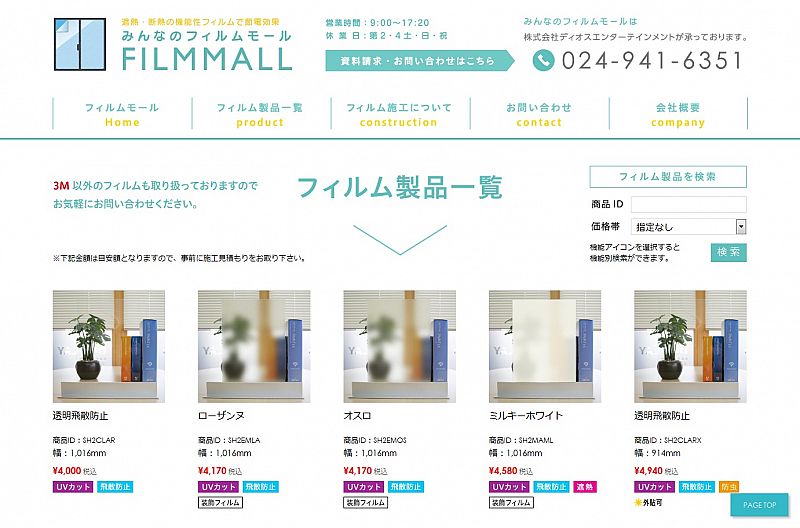Click the PAGETOP button

coord(759,505)
